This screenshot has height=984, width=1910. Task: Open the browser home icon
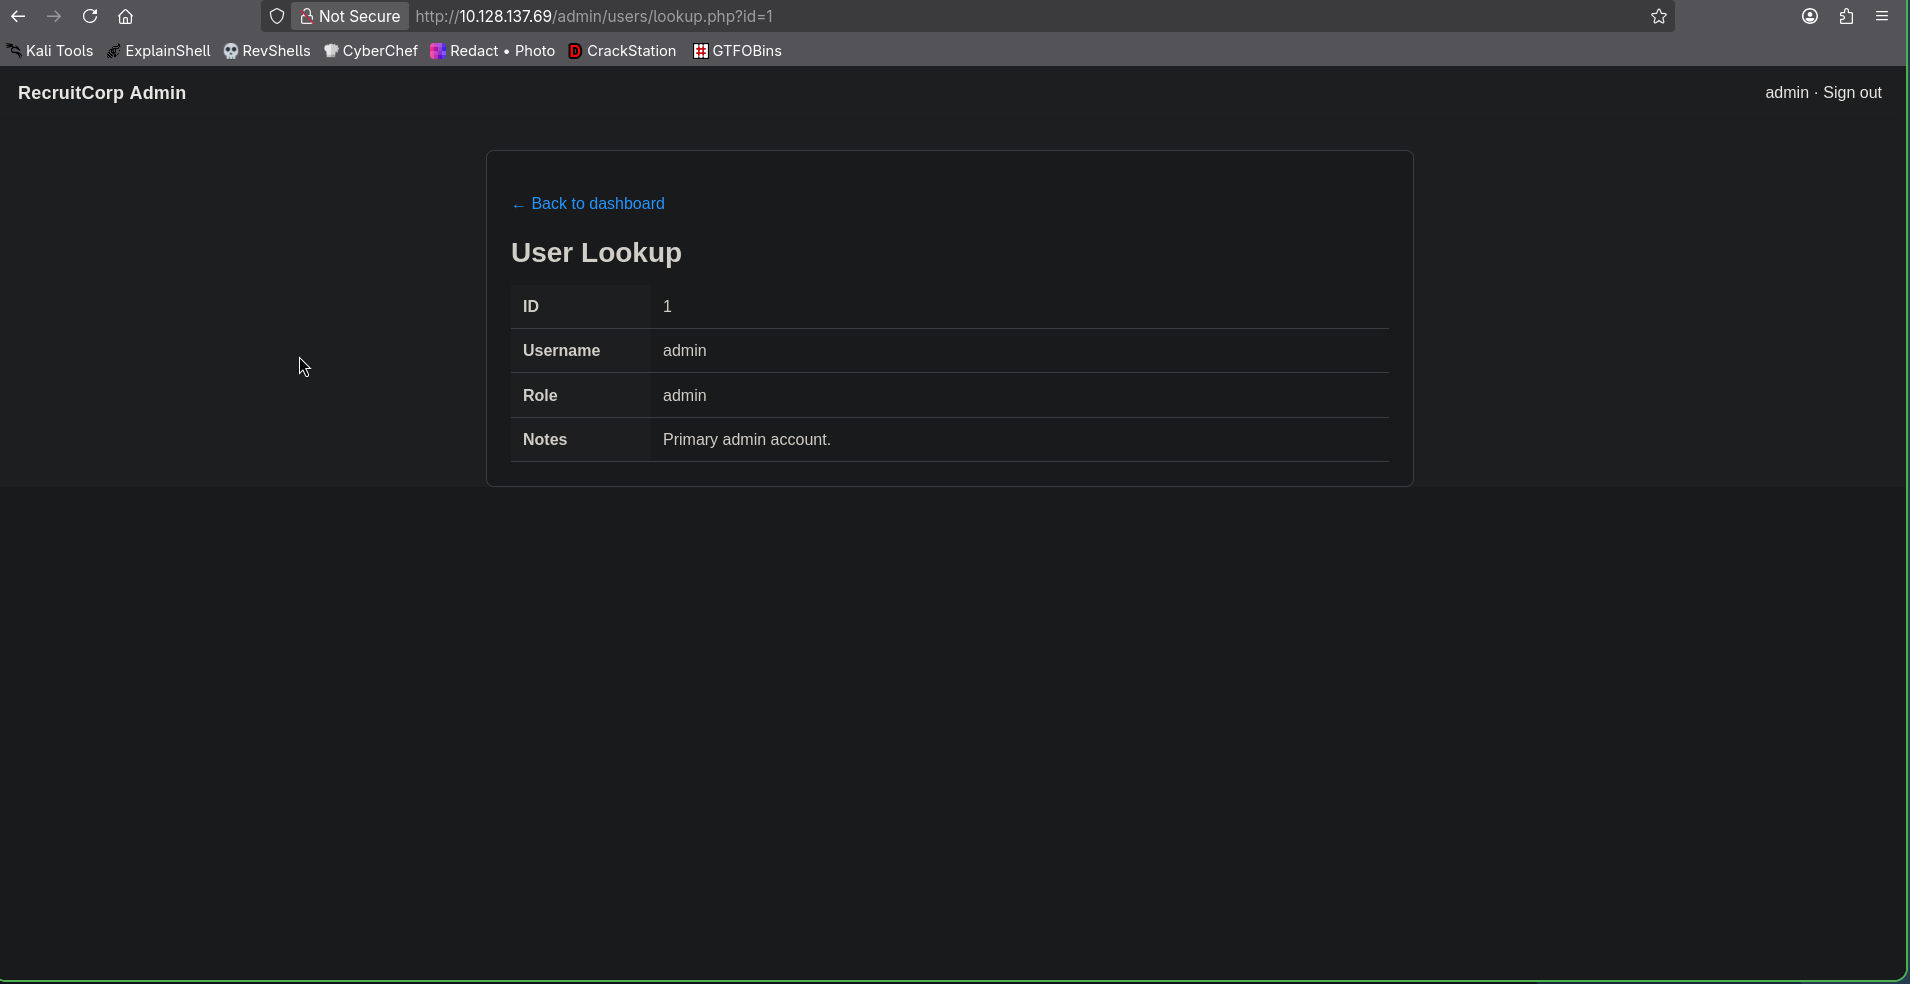coord(126,16)
